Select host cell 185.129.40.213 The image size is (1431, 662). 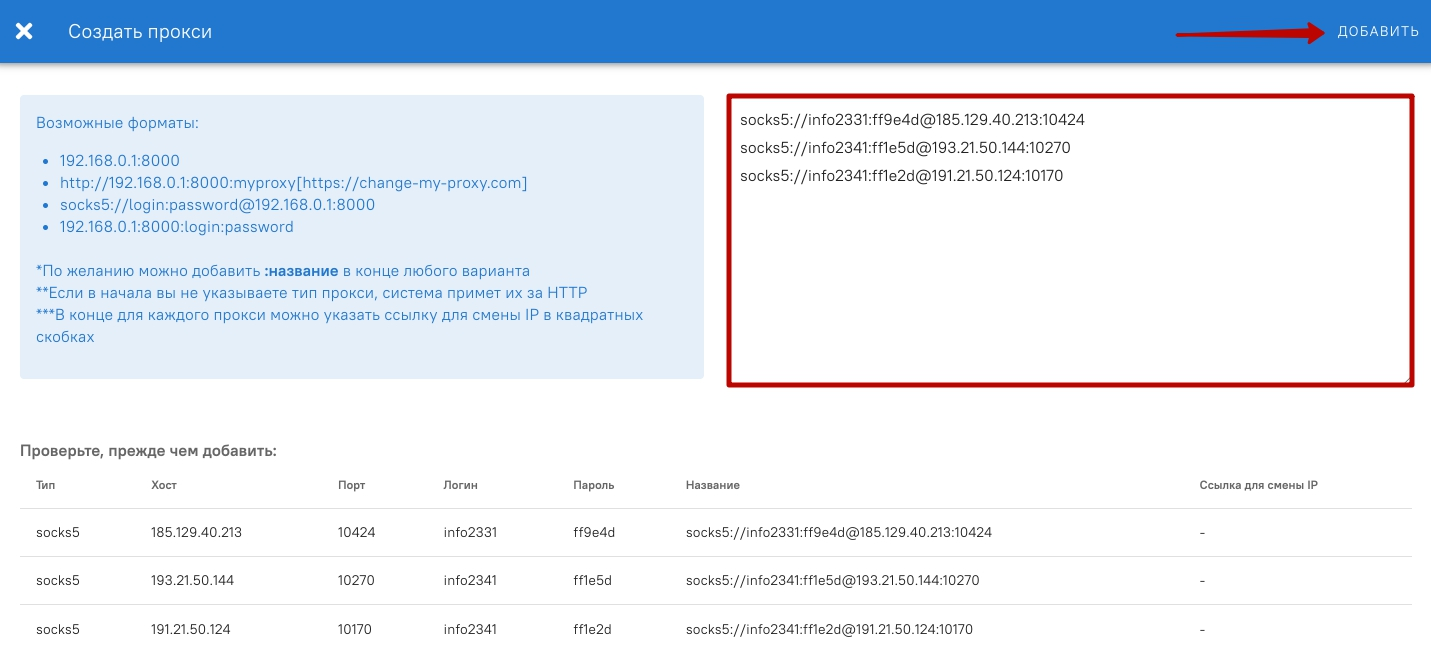point(196,533)
